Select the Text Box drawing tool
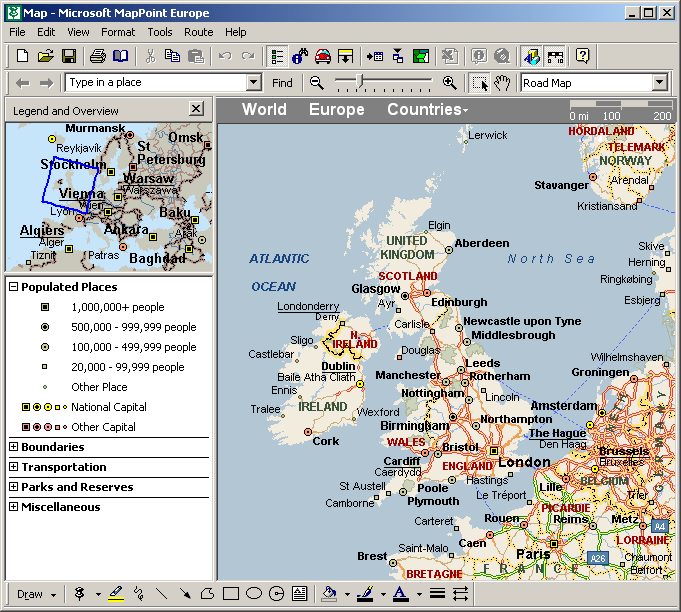This screenshot has width=681, height=612. tap(299, 593)
